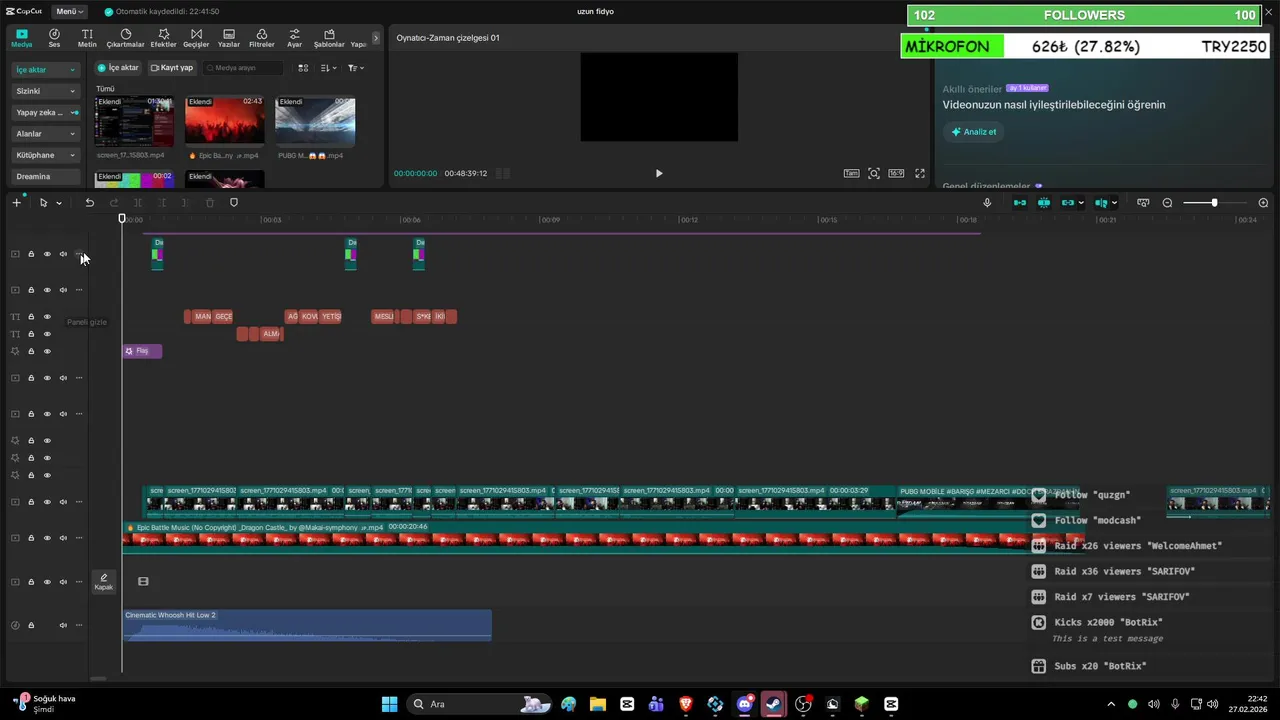The width and height of the screenshot is (1280, 720).
Task: Click the İçe aktar button with plus icon
Action: 118,68
